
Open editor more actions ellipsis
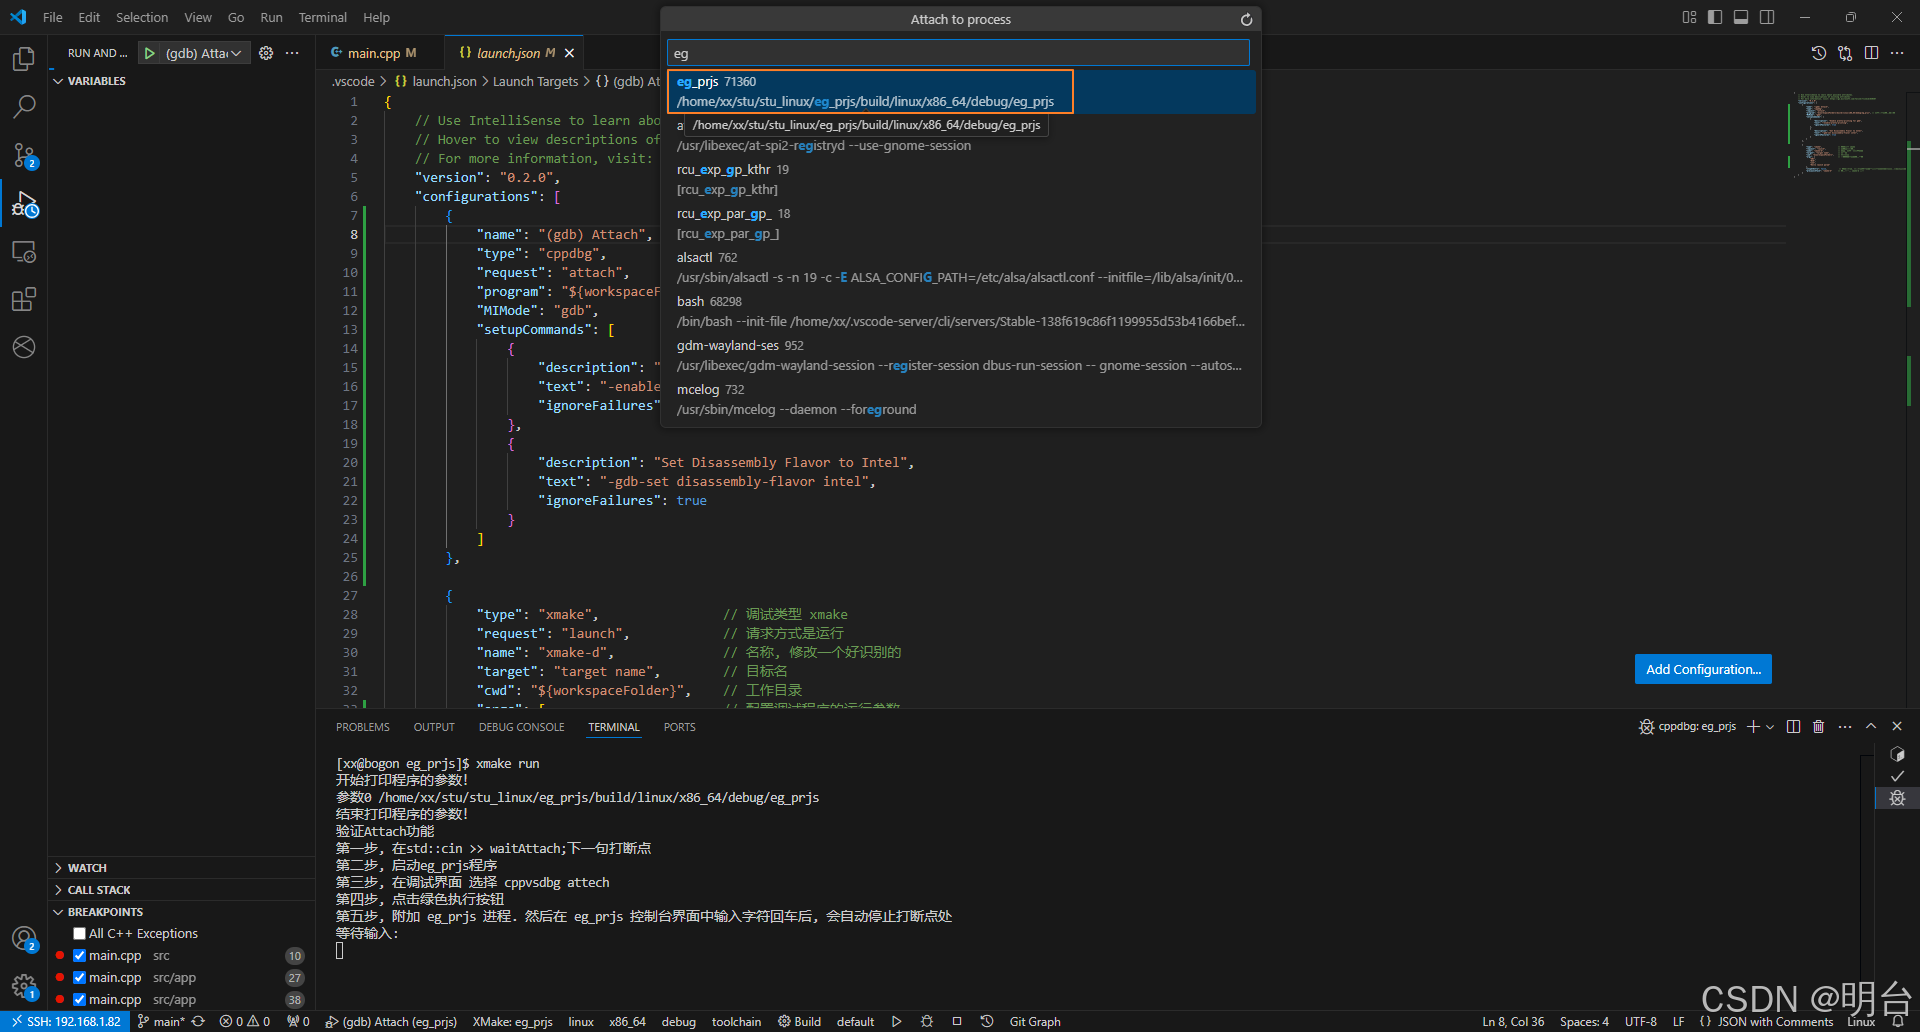1897,53
